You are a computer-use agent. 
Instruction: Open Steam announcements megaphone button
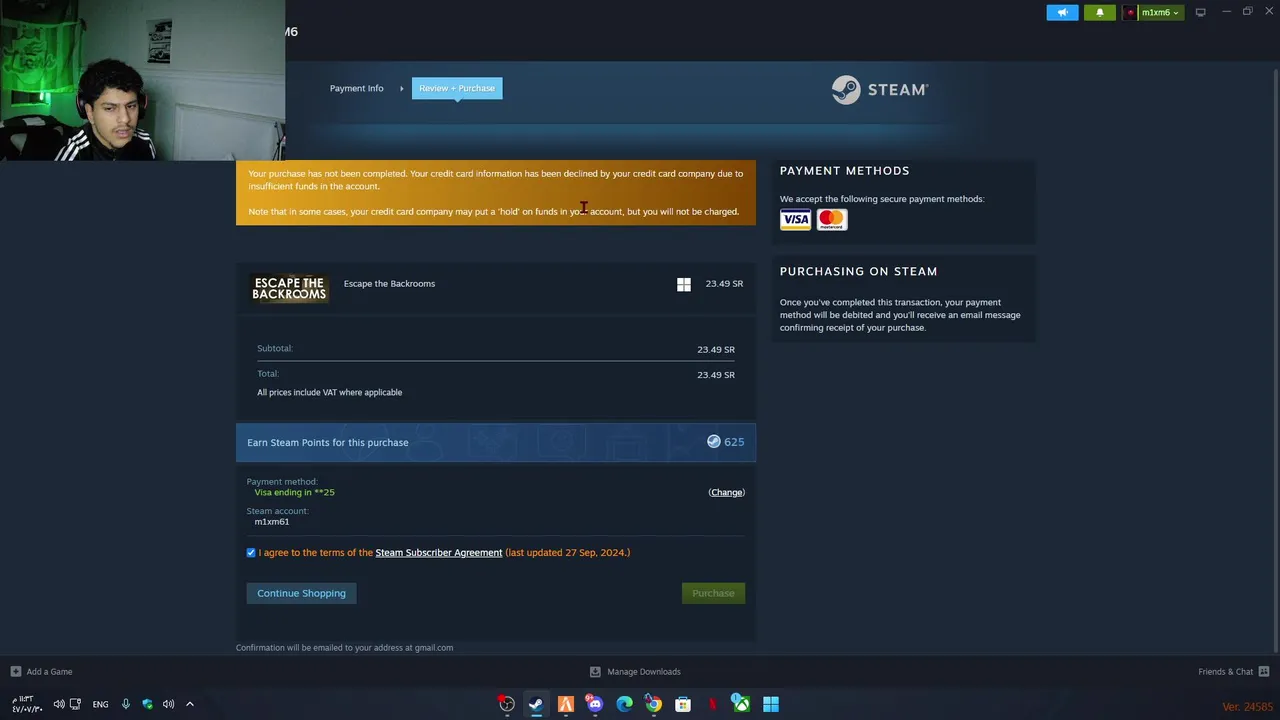(x=1062, y=12)
